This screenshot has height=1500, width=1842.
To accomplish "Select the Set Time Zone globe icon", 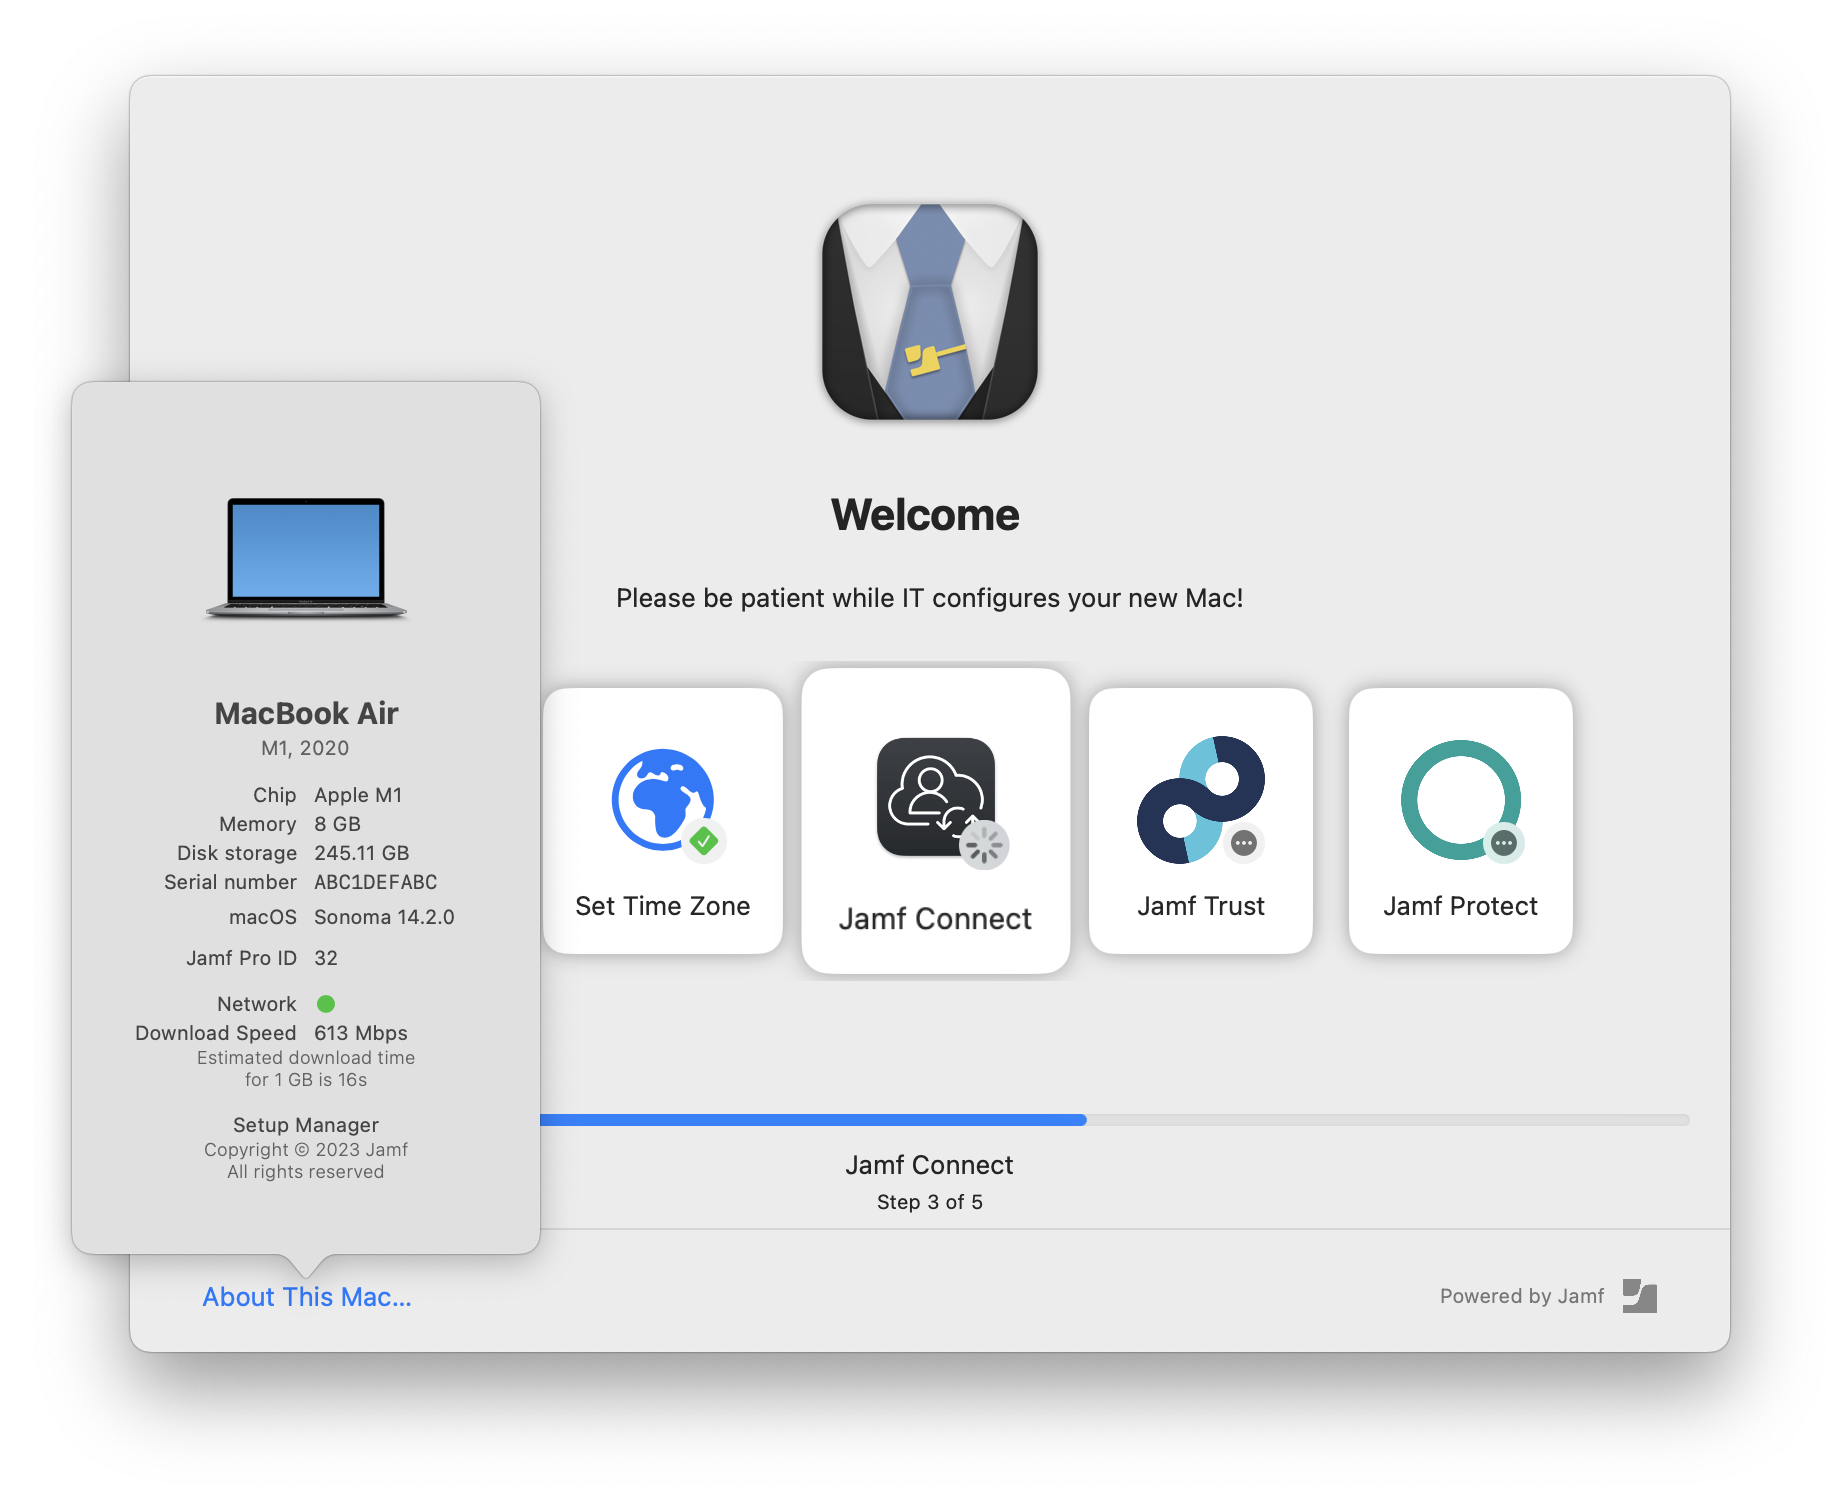I will (661, 799).
